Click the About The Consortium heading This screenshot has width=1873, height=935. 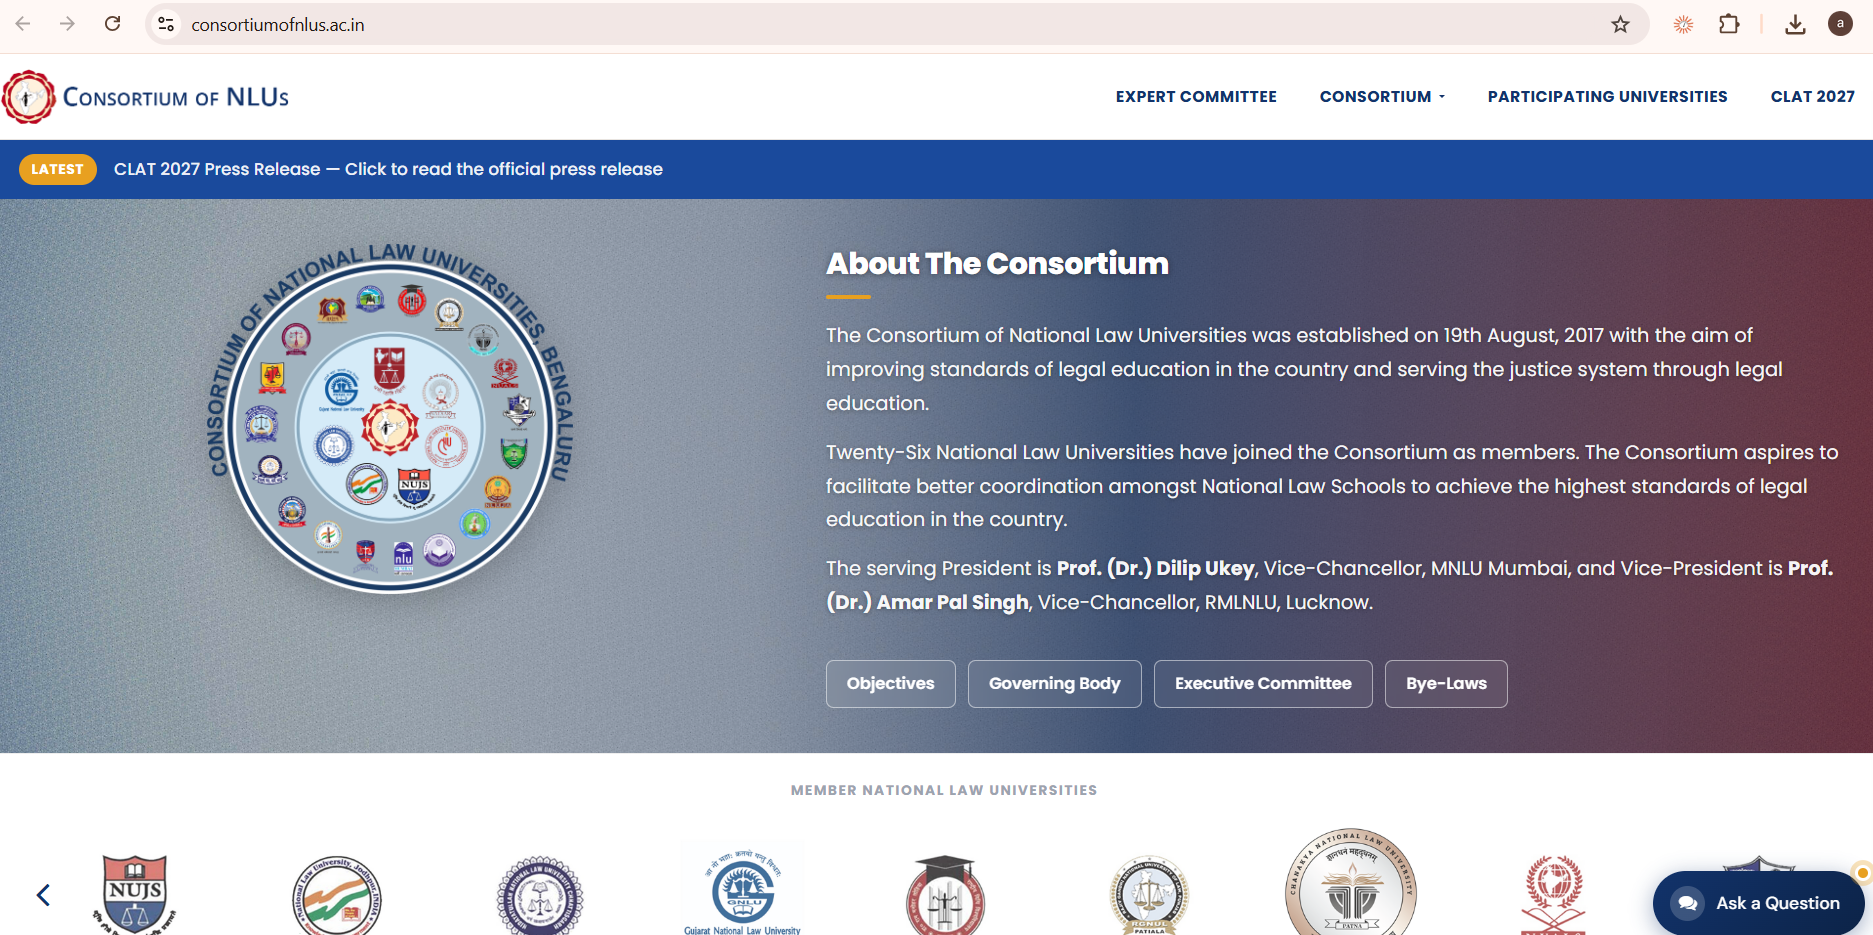tap(997, 263)
